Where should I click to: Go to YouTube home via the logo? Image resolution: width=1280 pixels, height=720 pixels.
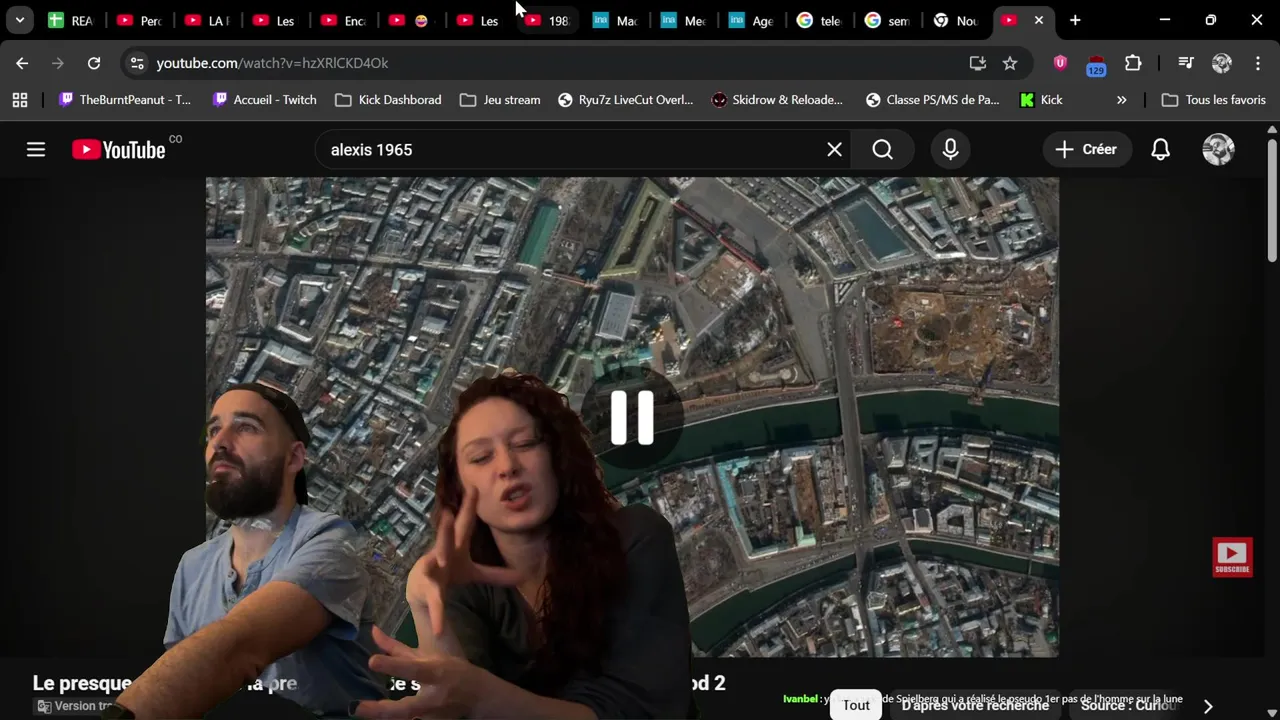click(x=119, y=150)
